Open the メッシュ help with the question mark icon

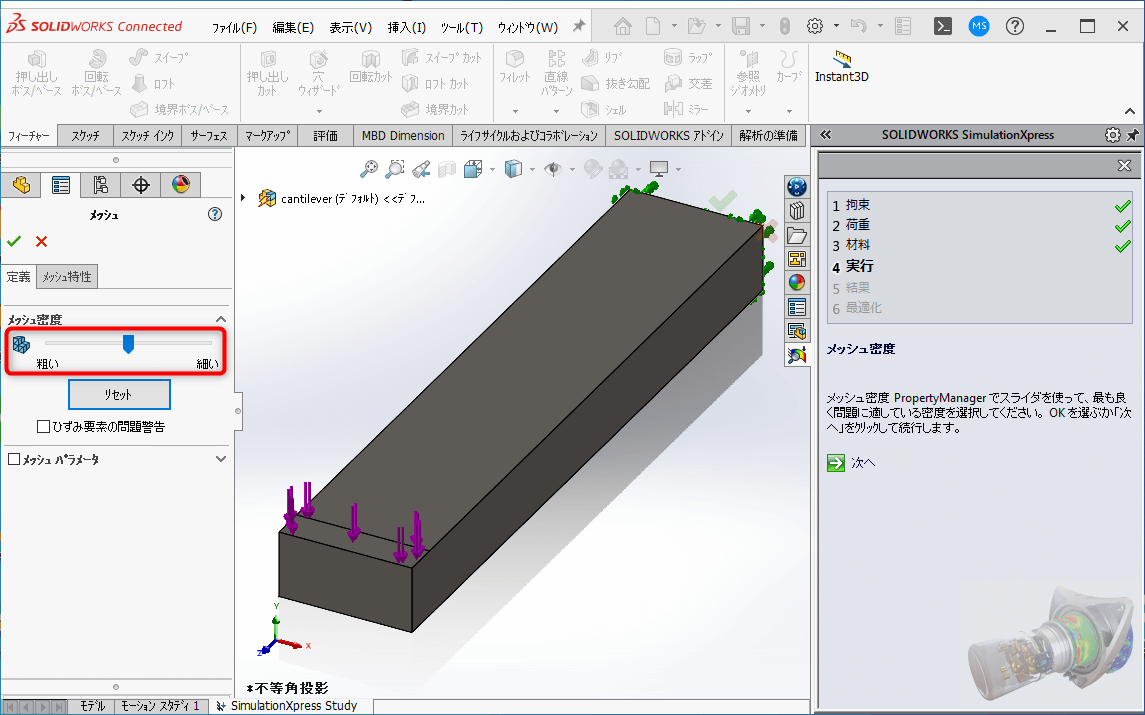214,214
